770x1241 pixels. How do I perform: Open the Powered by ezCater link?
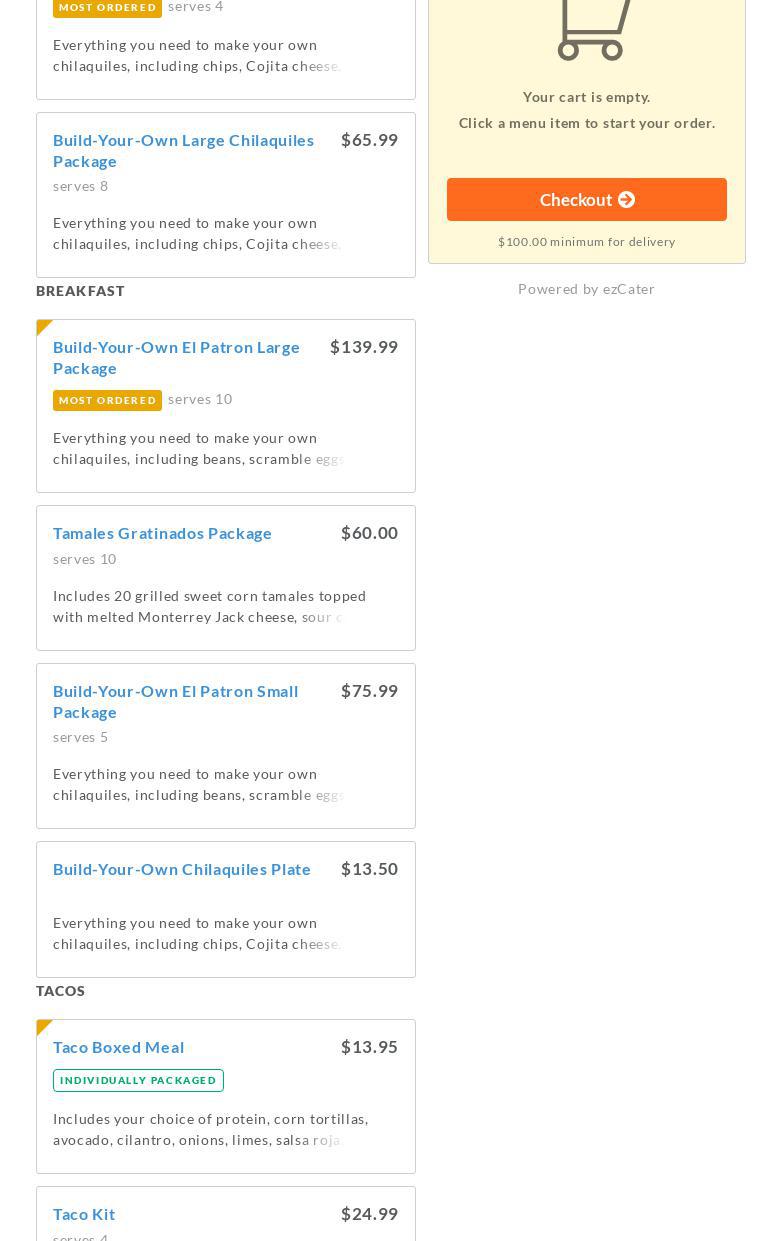[x=586, y=289]
